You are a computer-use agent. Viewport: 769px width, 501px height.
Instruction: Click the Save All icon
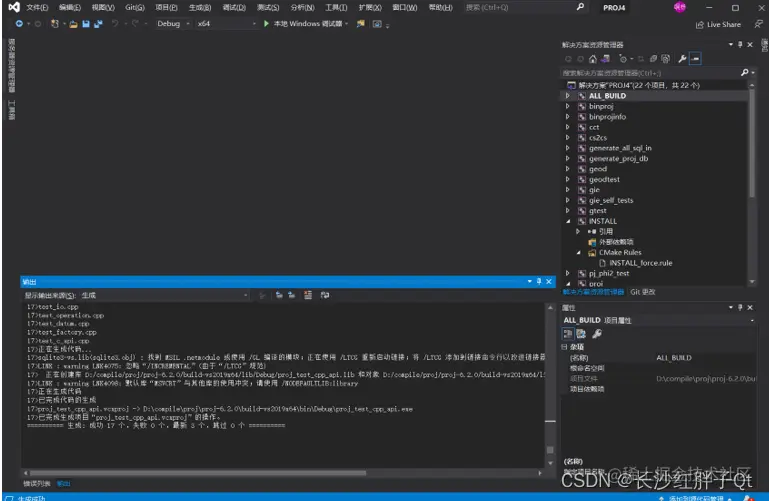pyautogui.click(x=98, y=24)
